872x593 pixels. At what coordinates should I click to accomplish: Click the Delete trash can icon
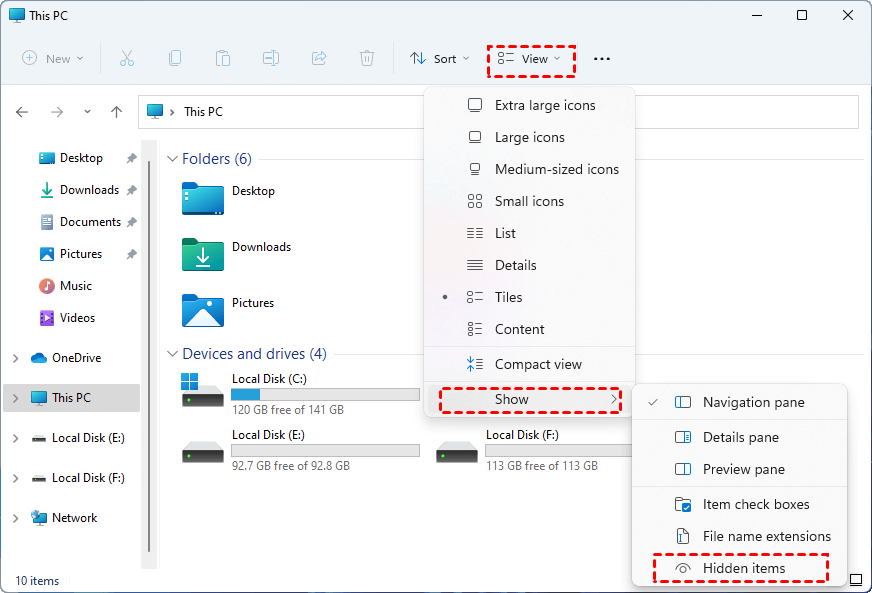coord(366,58)
